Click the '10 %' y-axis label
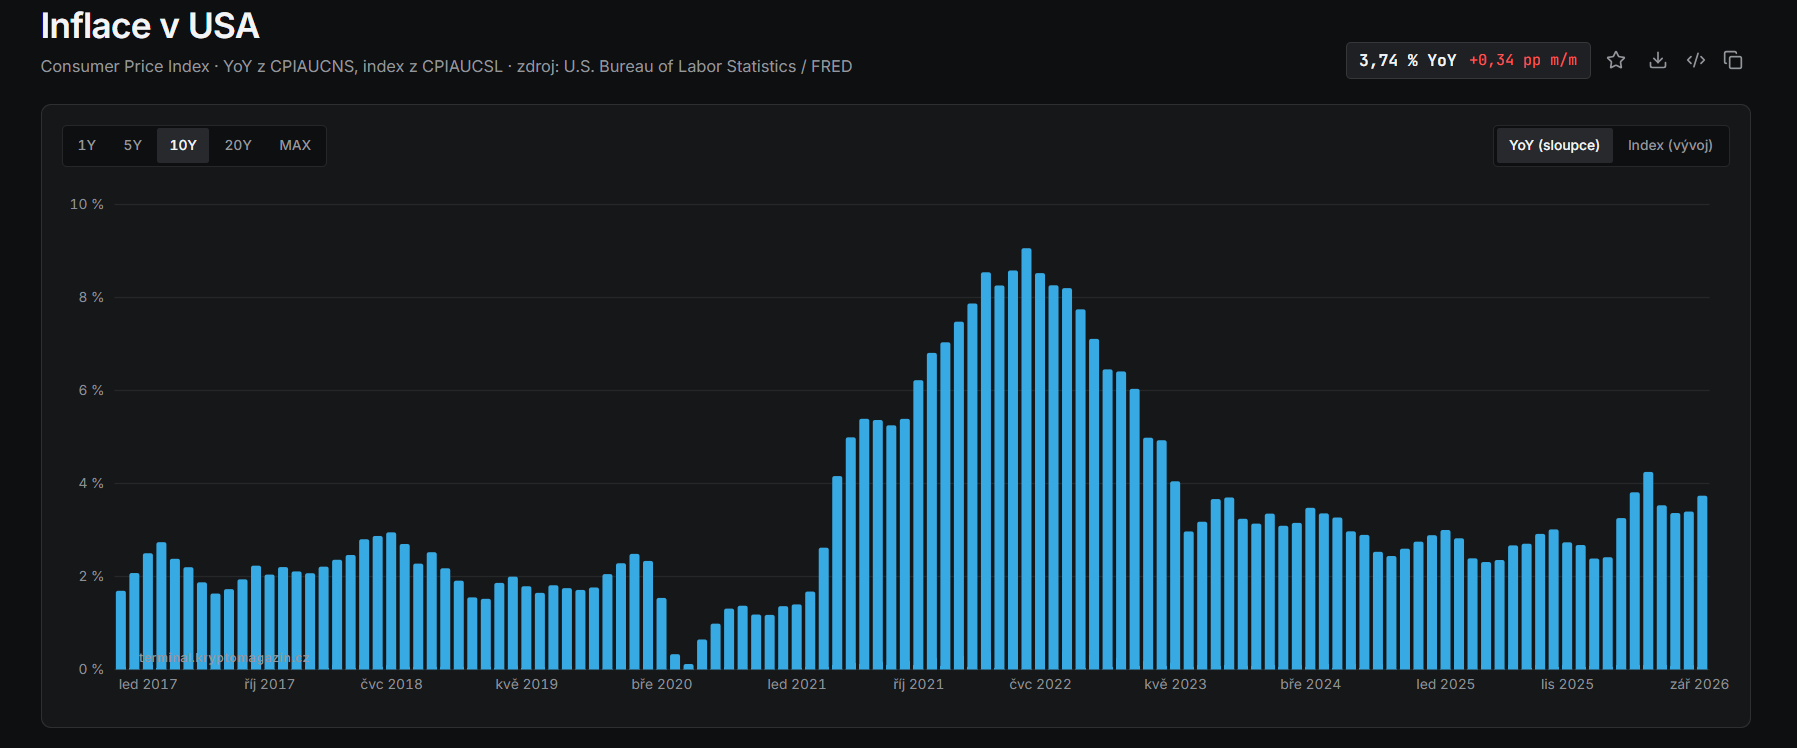This screenshot has height=748, width=1797. click(87, 204)
